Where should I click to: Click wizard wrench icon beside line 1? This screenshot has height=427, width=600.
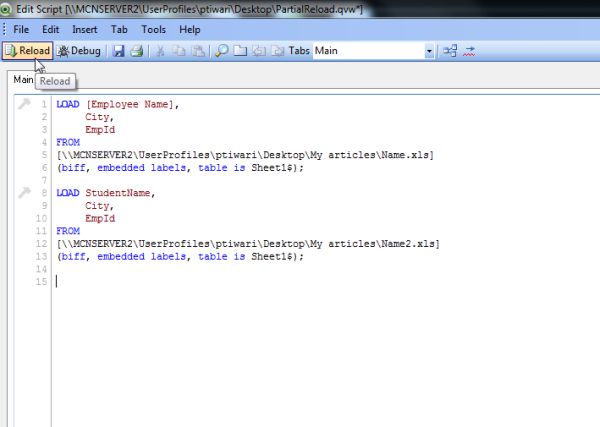tap(24, 103)
